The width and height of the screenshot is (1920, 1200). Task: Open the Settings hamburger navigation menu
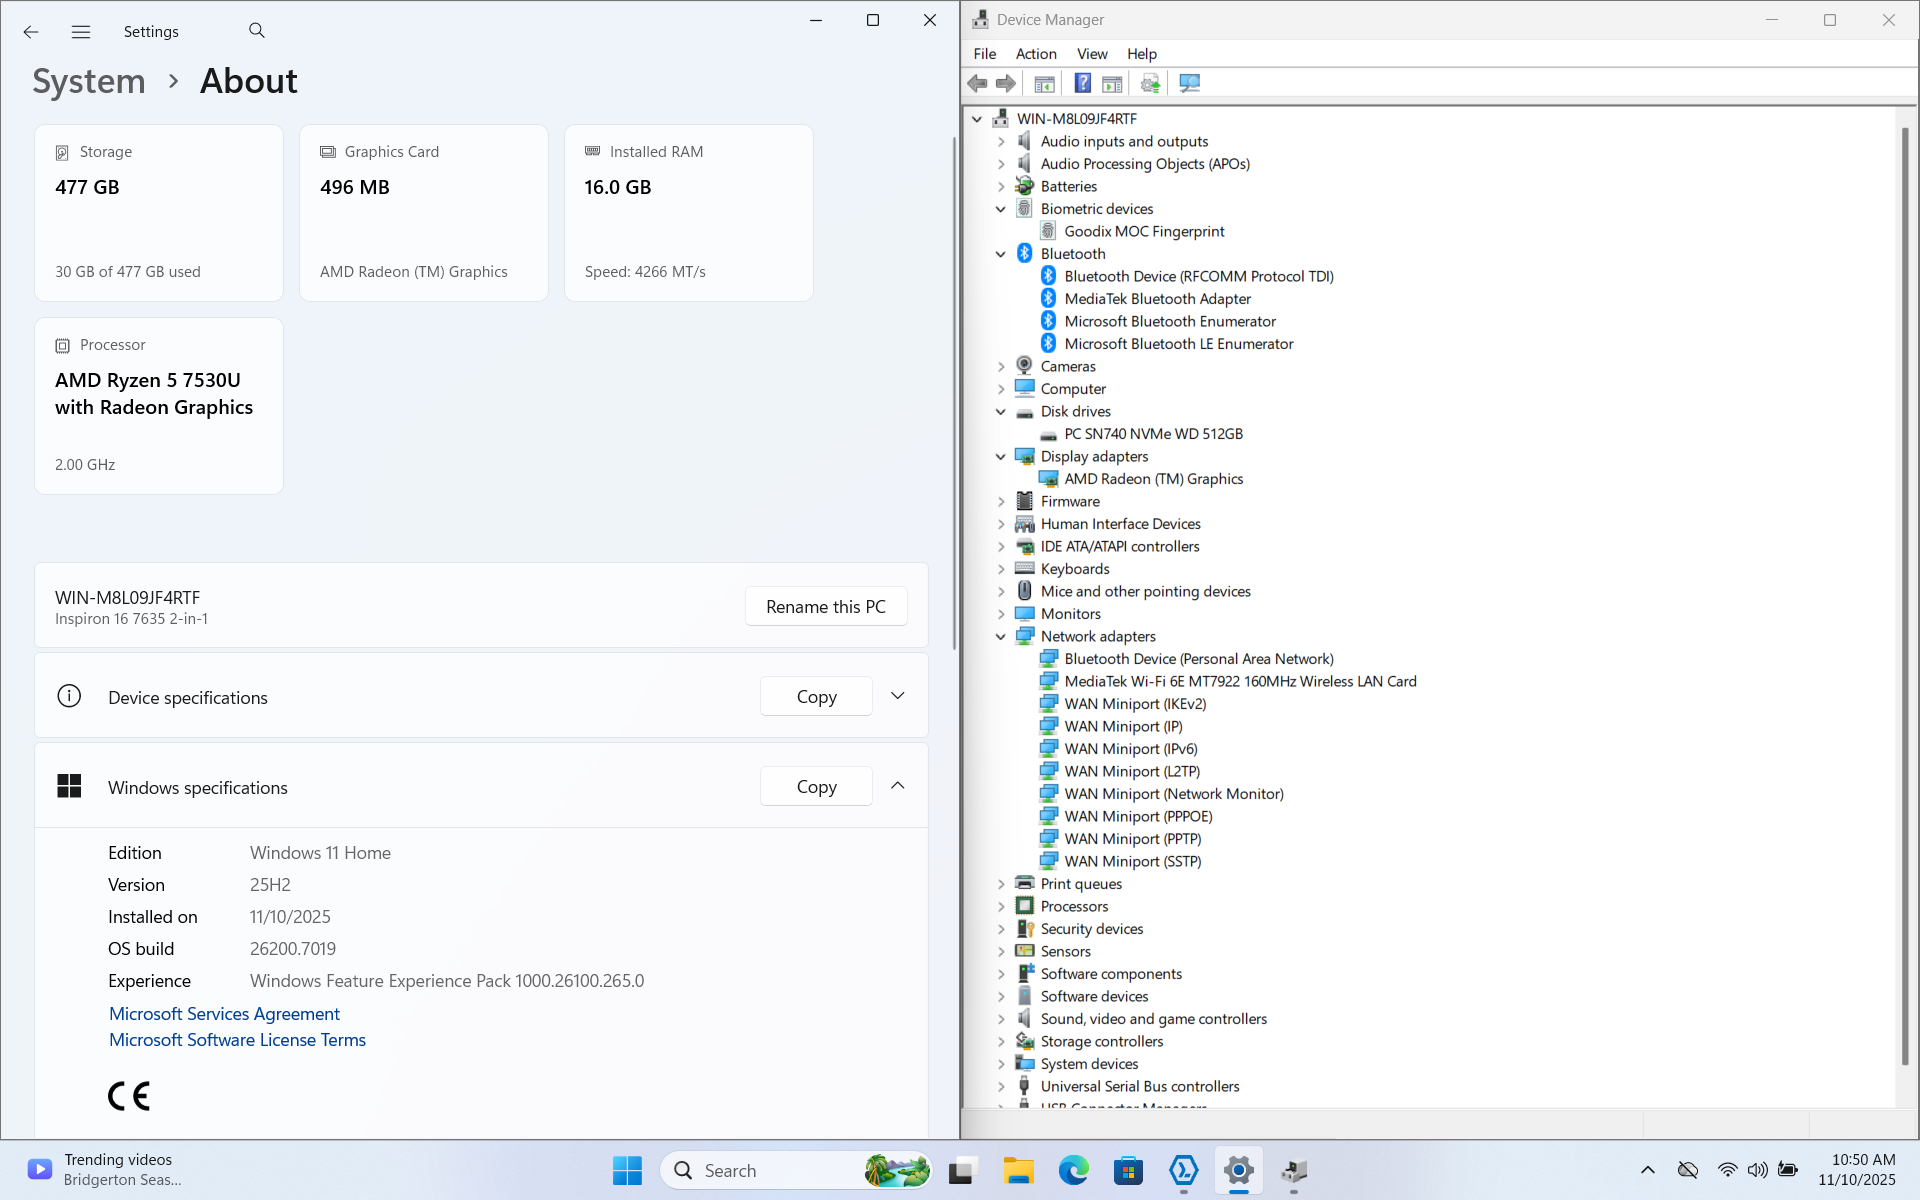click(81, 32)
